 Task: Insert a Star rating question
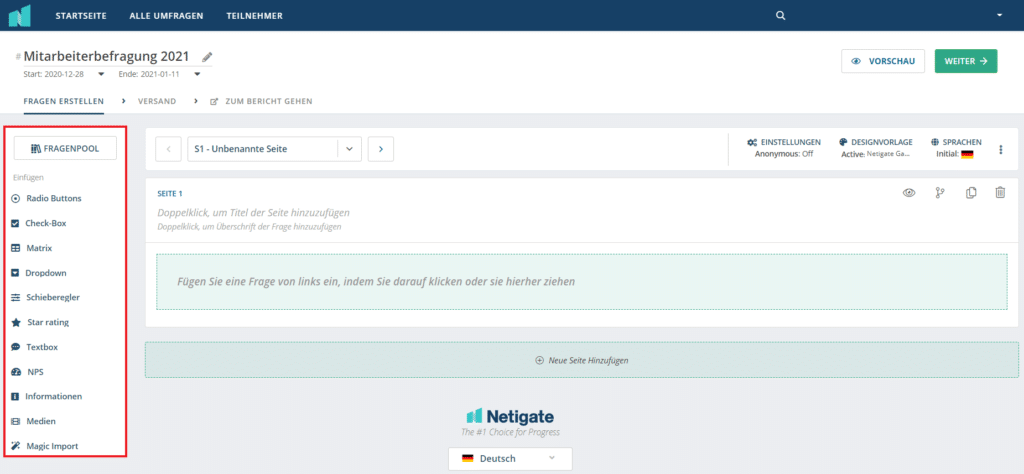coord(47,322)
